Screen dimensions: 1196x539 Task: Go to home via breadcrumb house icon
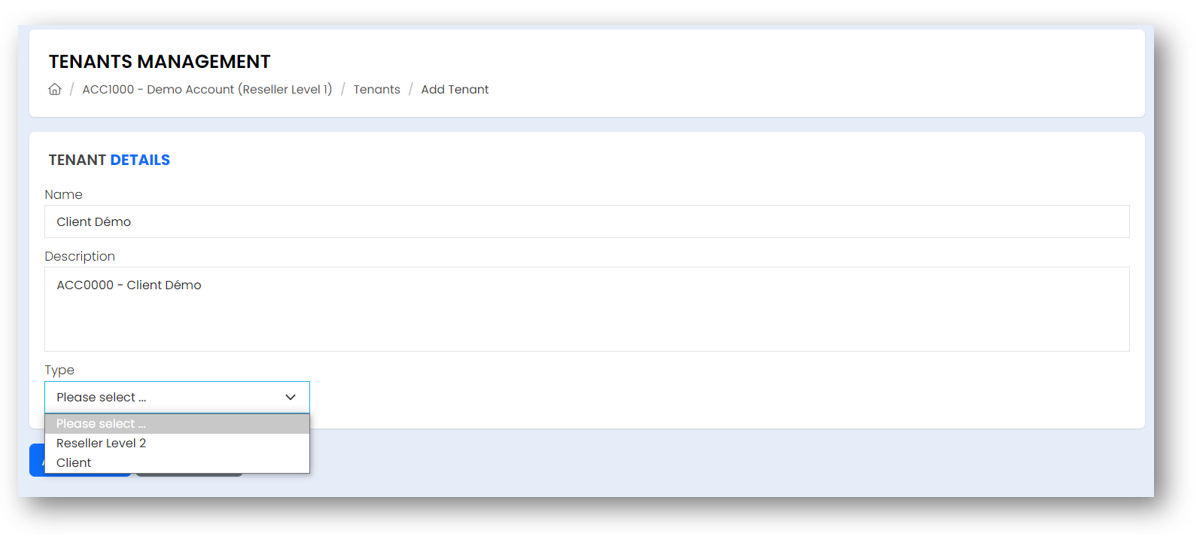[x=54, y=89]
